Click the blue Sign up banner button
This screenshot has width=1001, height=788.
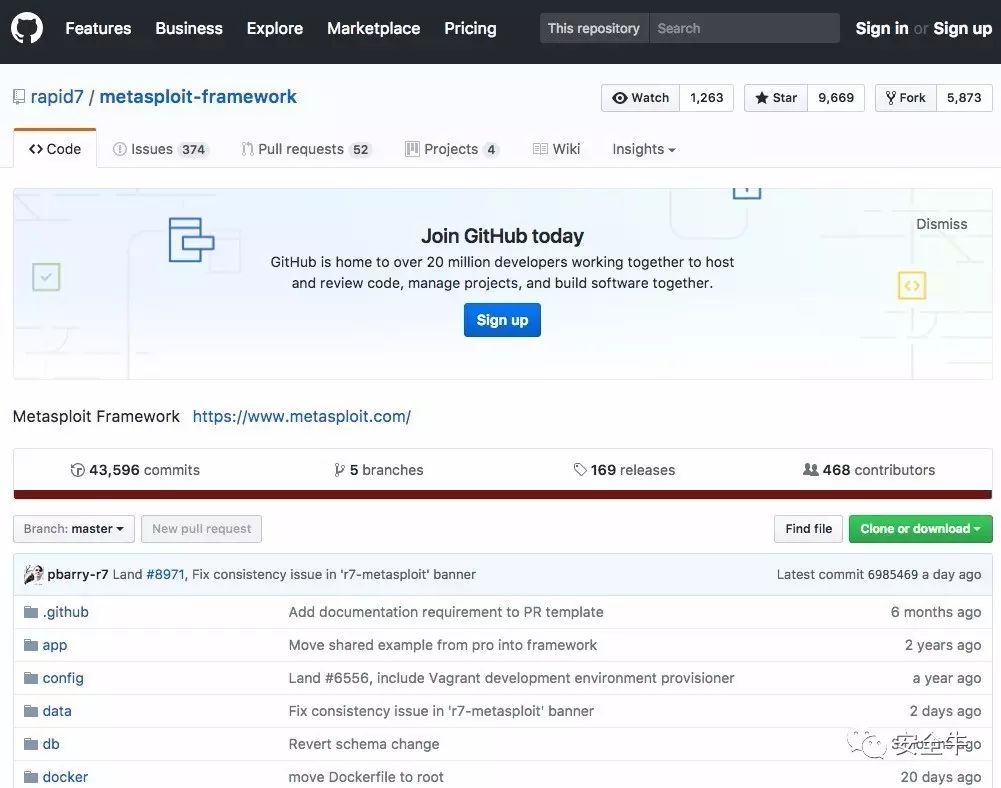pyautogui.click(x=502, y=320)
